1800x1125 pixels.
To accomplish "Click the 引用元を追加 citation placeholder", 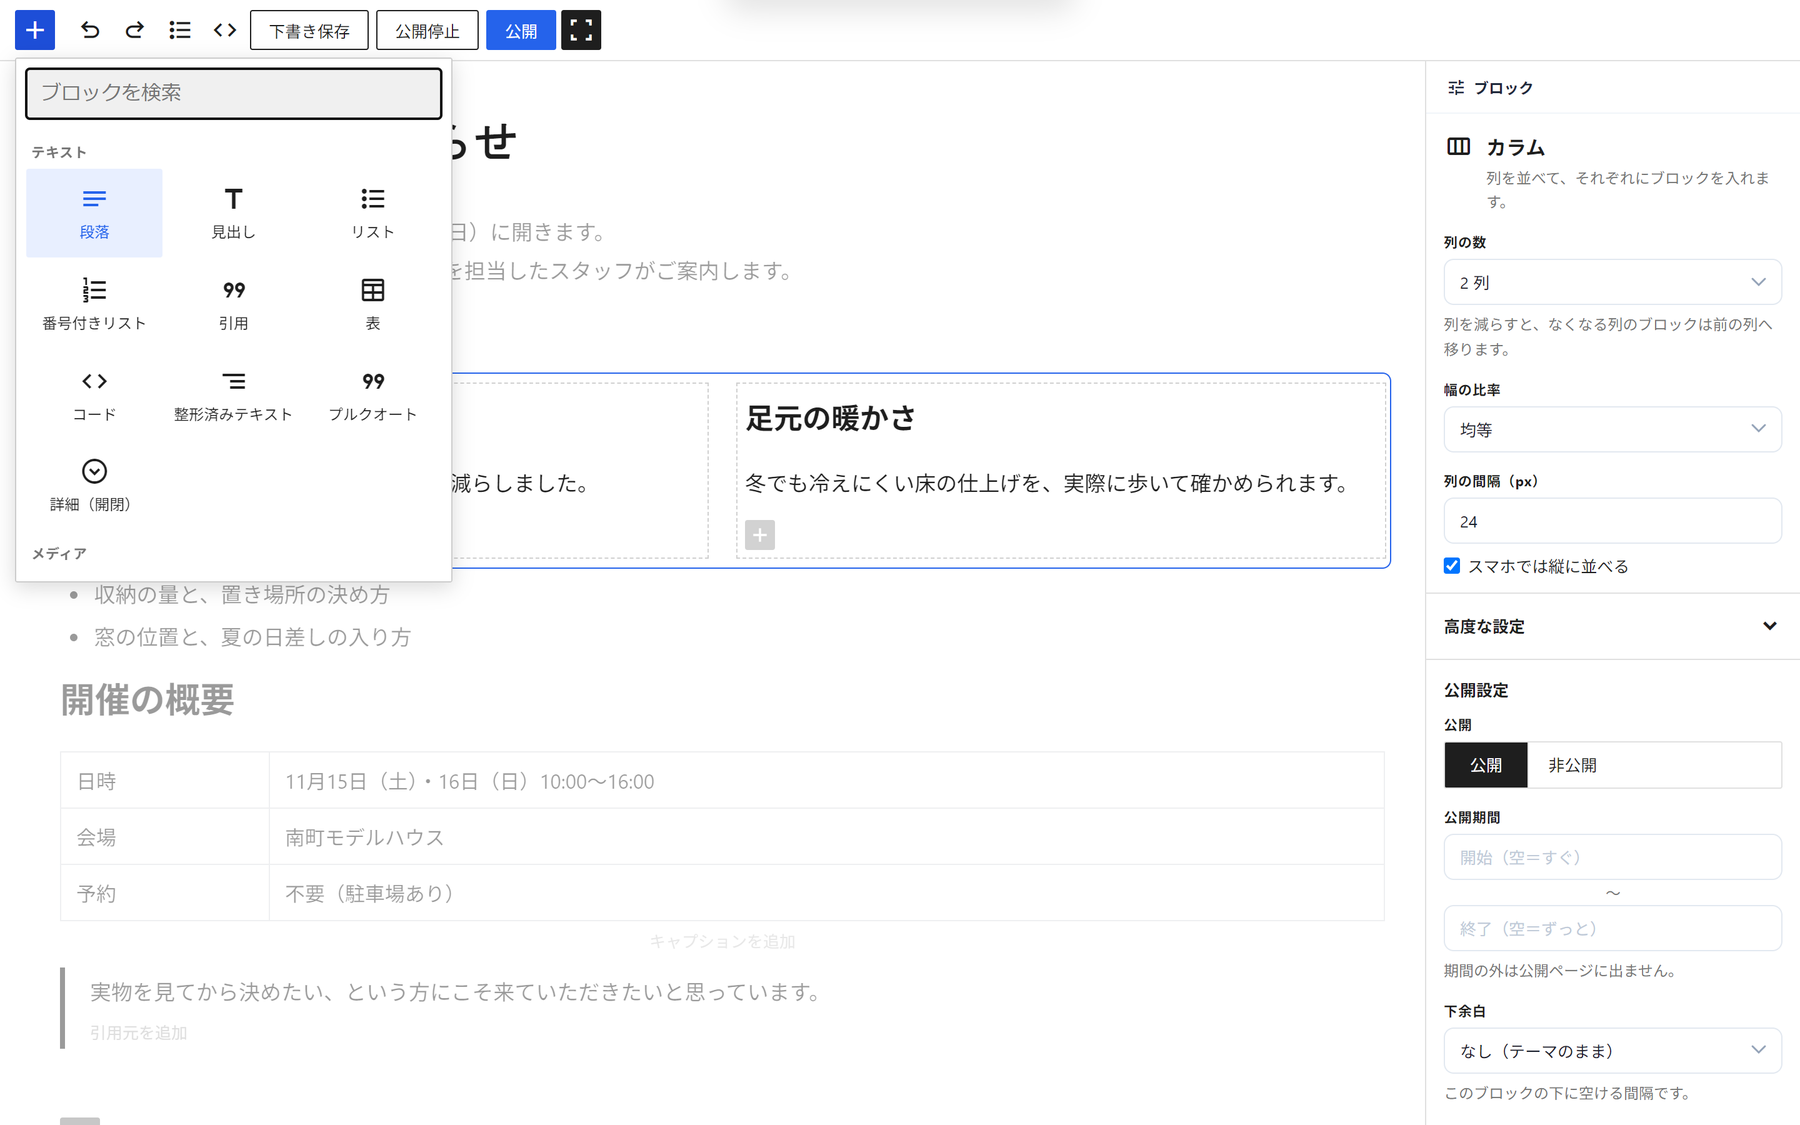I will [138, 1033].
